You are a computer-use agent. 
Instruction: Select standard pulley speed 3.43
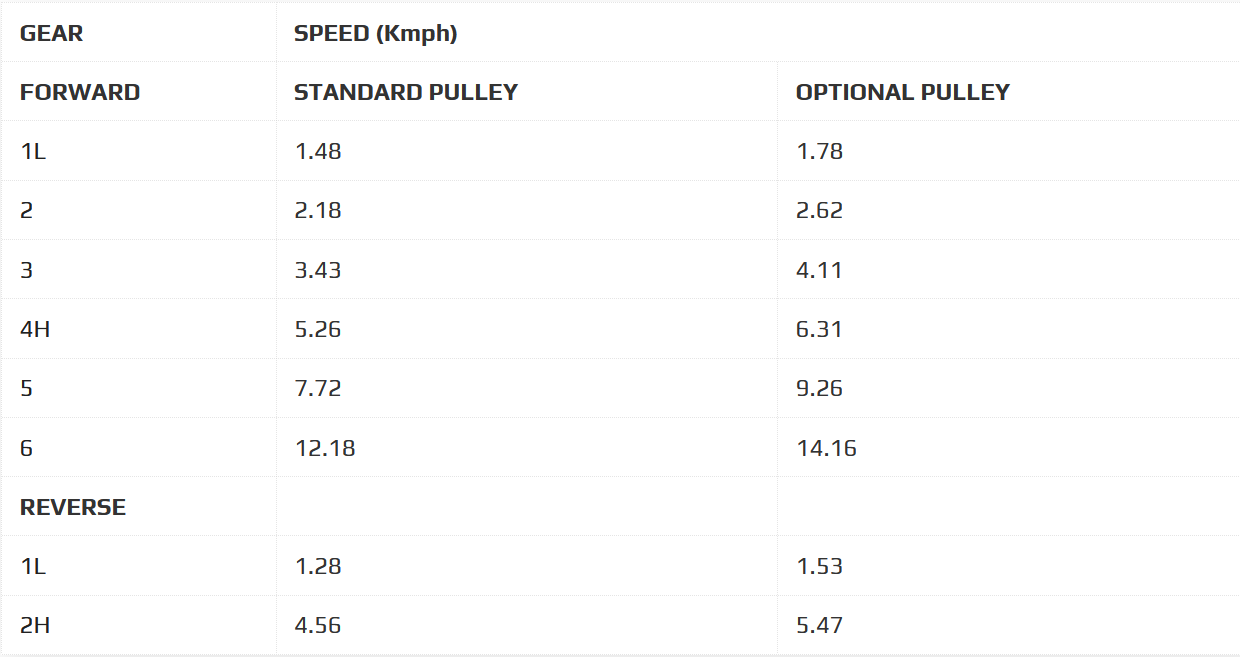point(318,270)
